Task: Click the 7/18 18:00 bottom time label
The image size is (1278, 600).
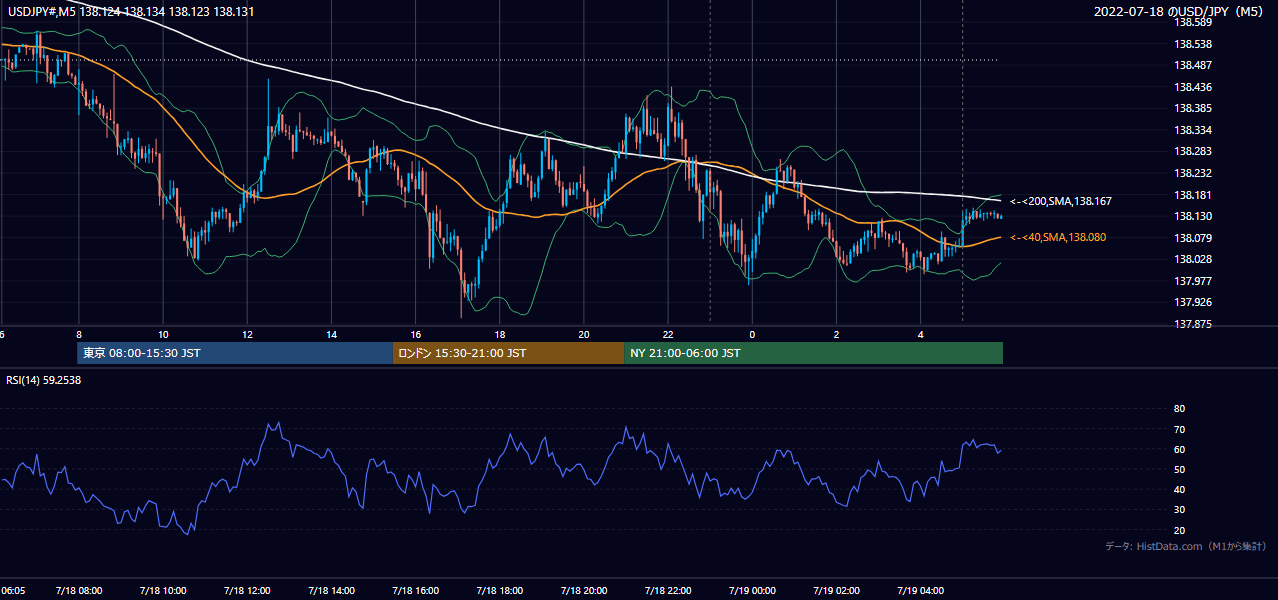Action: click(x=500, y=591)
